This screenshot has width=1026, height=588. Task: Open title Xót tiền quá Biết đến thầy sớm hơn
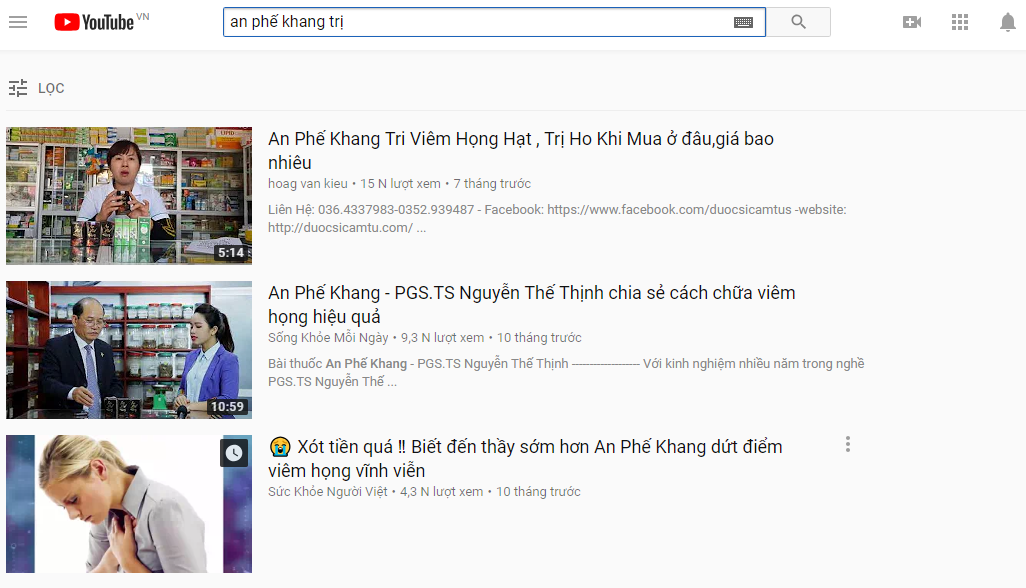click(x=525, y=458)
